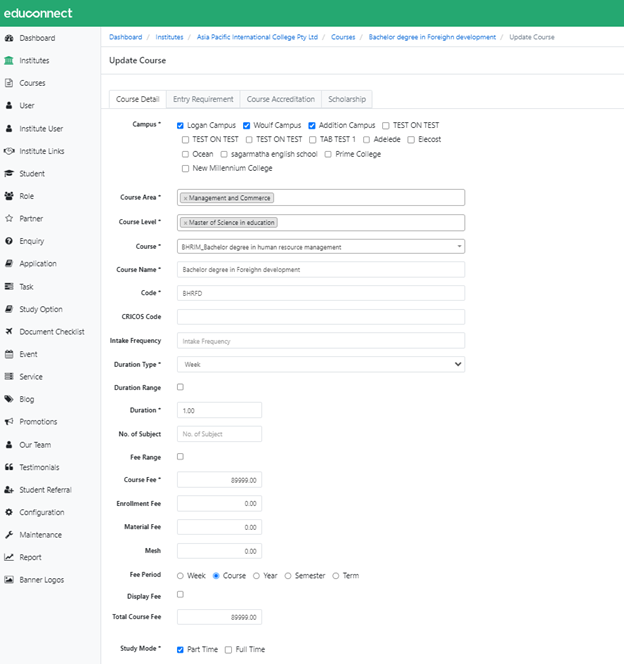This screenshot has height=664, width=624.
Task: Click the Application book icon
Action: pos(9,263)
